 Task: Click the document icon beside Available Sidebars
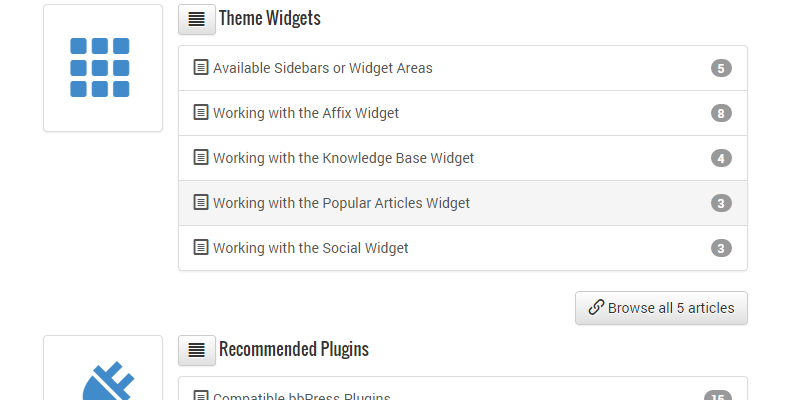pos(201,68)
